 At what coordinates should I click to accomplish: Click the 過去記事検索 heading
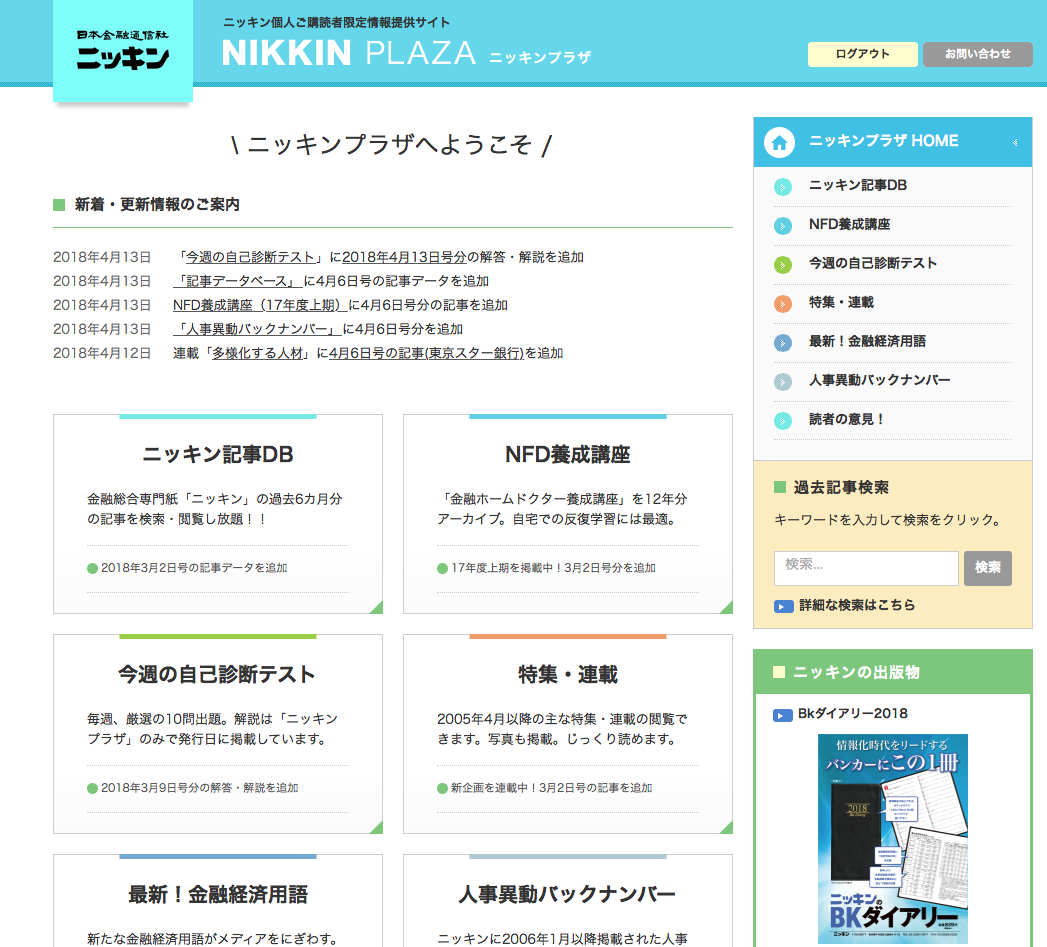tap(841, 488)
